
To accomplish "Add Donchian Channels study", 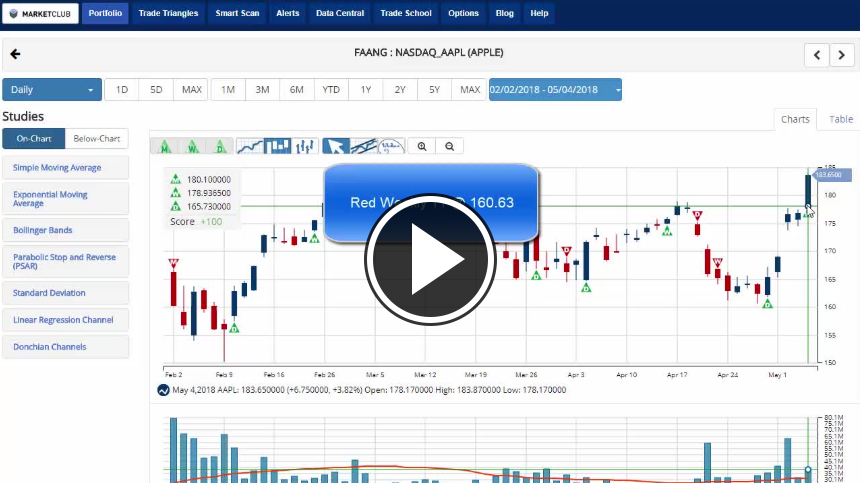I will (66, 346).
